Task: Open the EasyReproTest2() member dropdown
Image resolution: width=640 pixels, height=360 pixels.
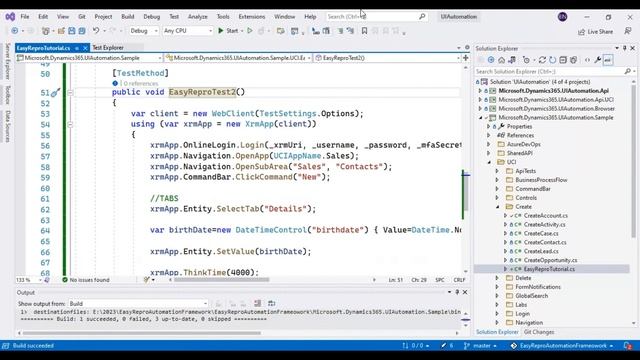Action: (387, 58)
